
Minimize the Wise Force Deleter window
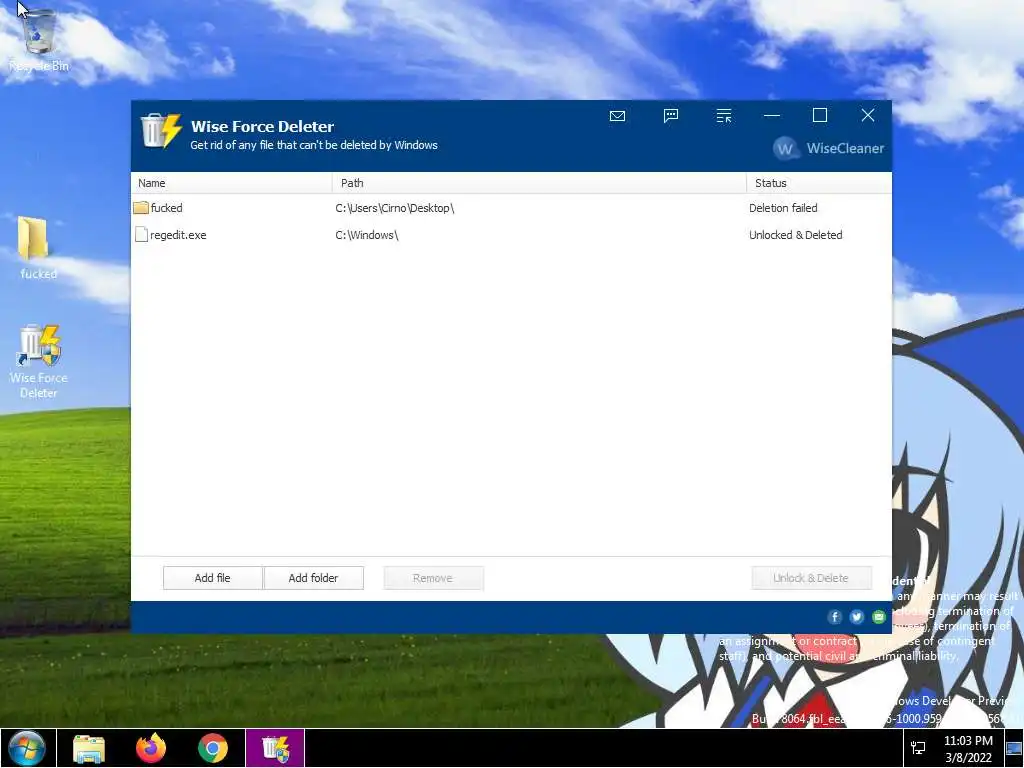click(x=772, y=116)
